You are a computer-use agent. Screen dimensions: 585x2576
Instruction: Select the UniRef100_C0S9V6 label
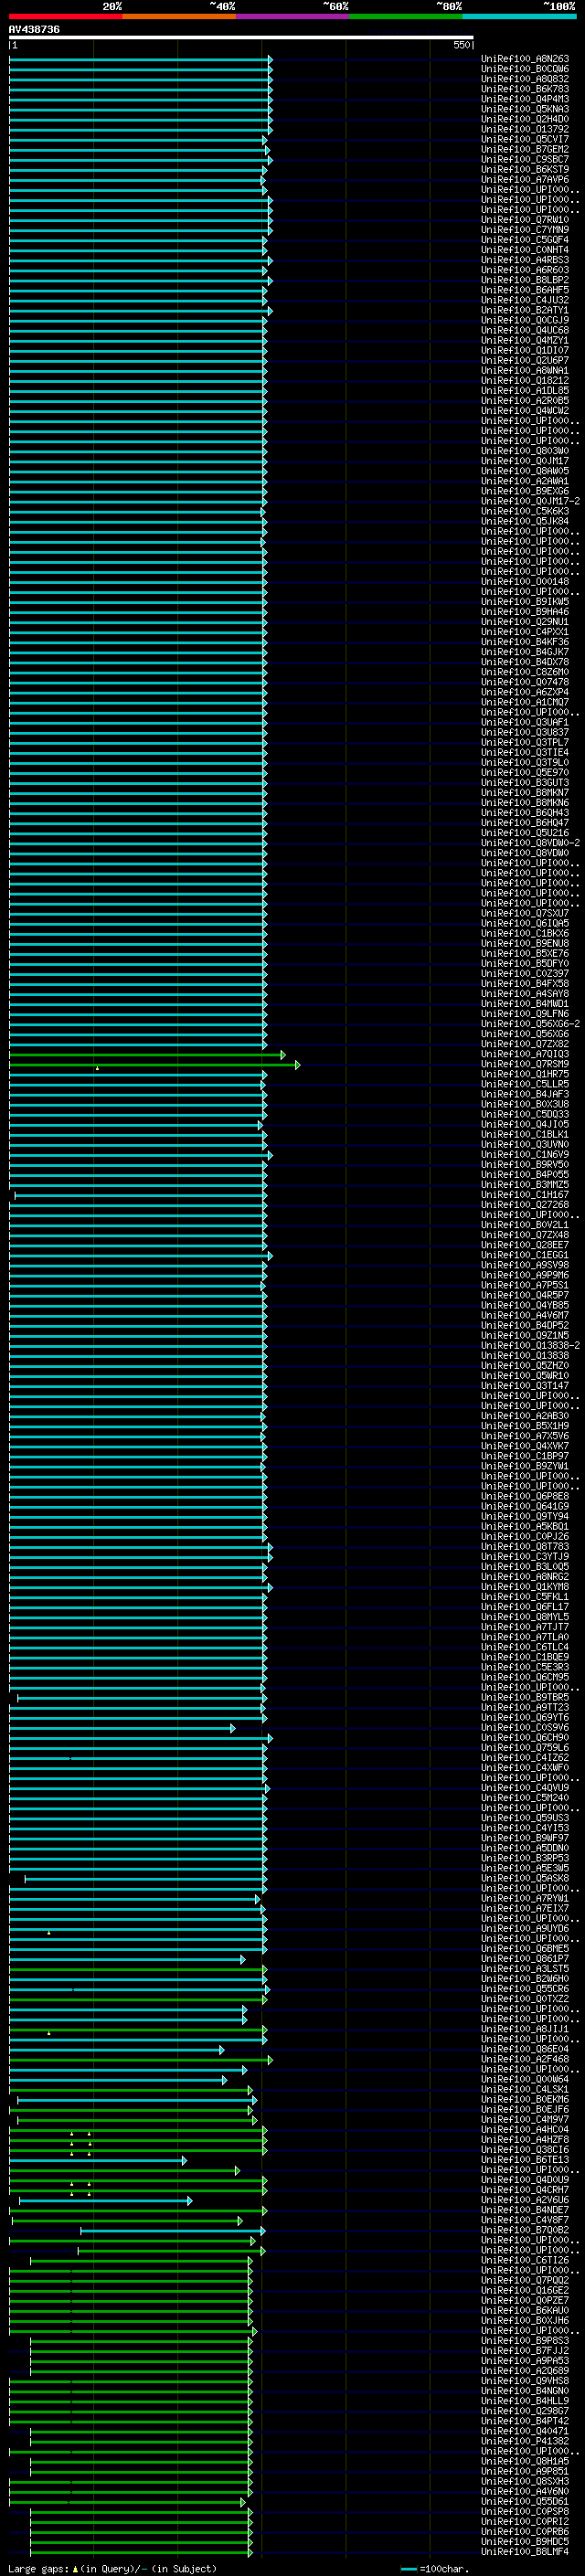525,1728
